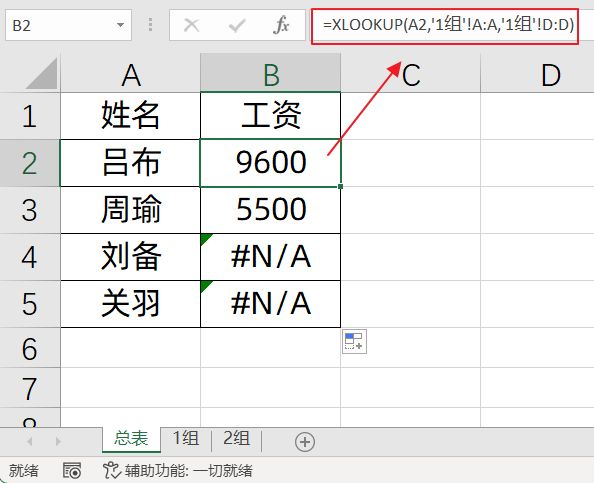Click the #N/A cell in 关羽 row
Viewport: 594px width, 483px height.
(x=270, y=304)
